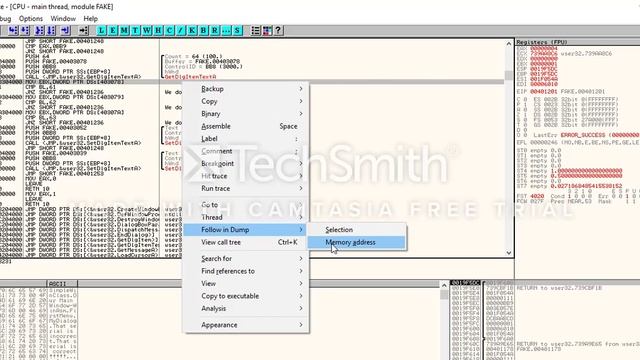640x360 pixels.
Task: Open References window with R button
Action: click(x=215, y=30)
